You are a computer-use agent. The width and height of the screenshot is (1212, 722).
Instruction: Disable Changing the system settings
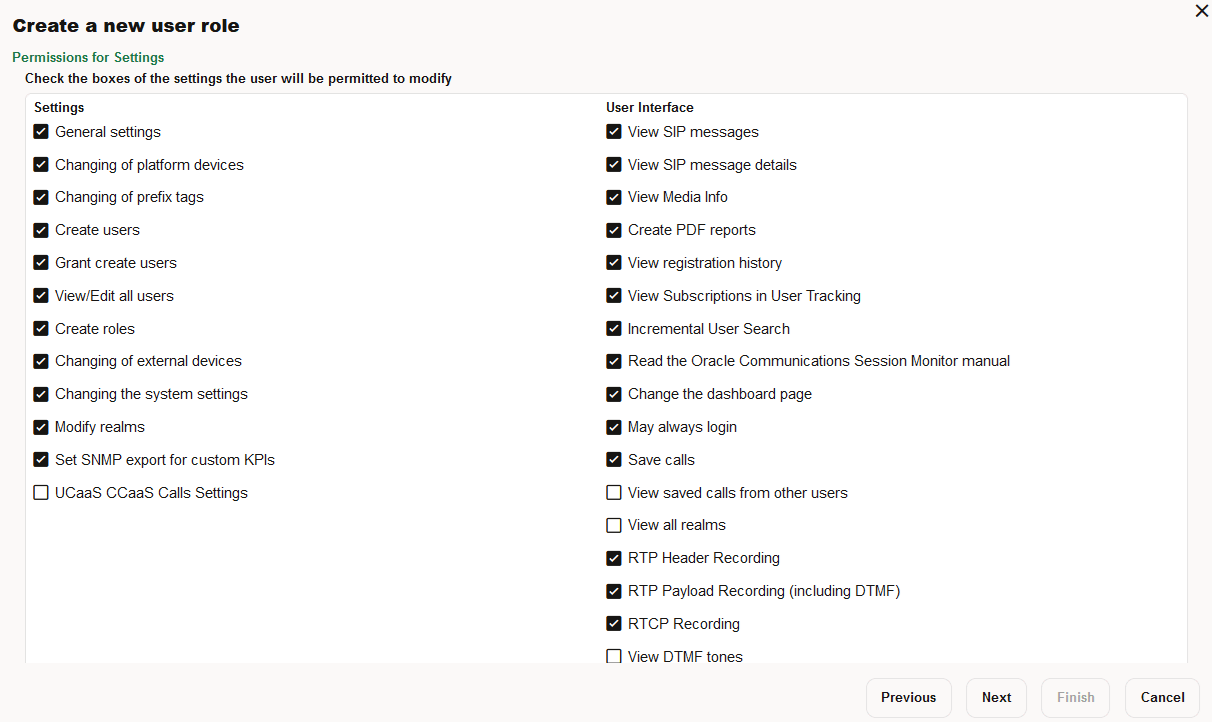coord(41,393)
